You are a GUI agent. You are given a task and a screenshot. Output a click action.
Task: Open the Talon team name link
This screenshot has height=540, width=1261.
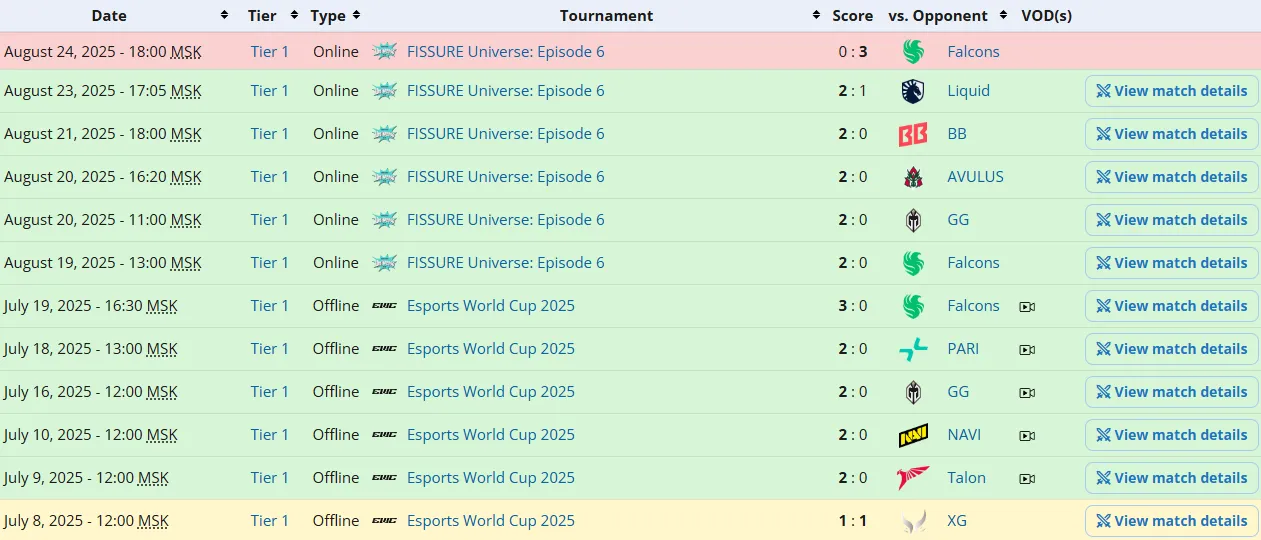pyautogui.click(x=967, y=478)
